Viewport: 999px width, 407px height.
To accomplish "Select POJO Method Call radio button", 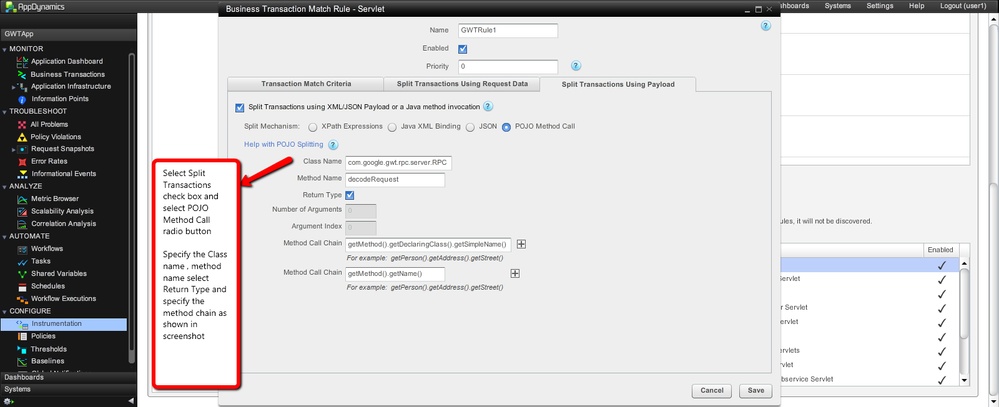I will pos(507,127).
